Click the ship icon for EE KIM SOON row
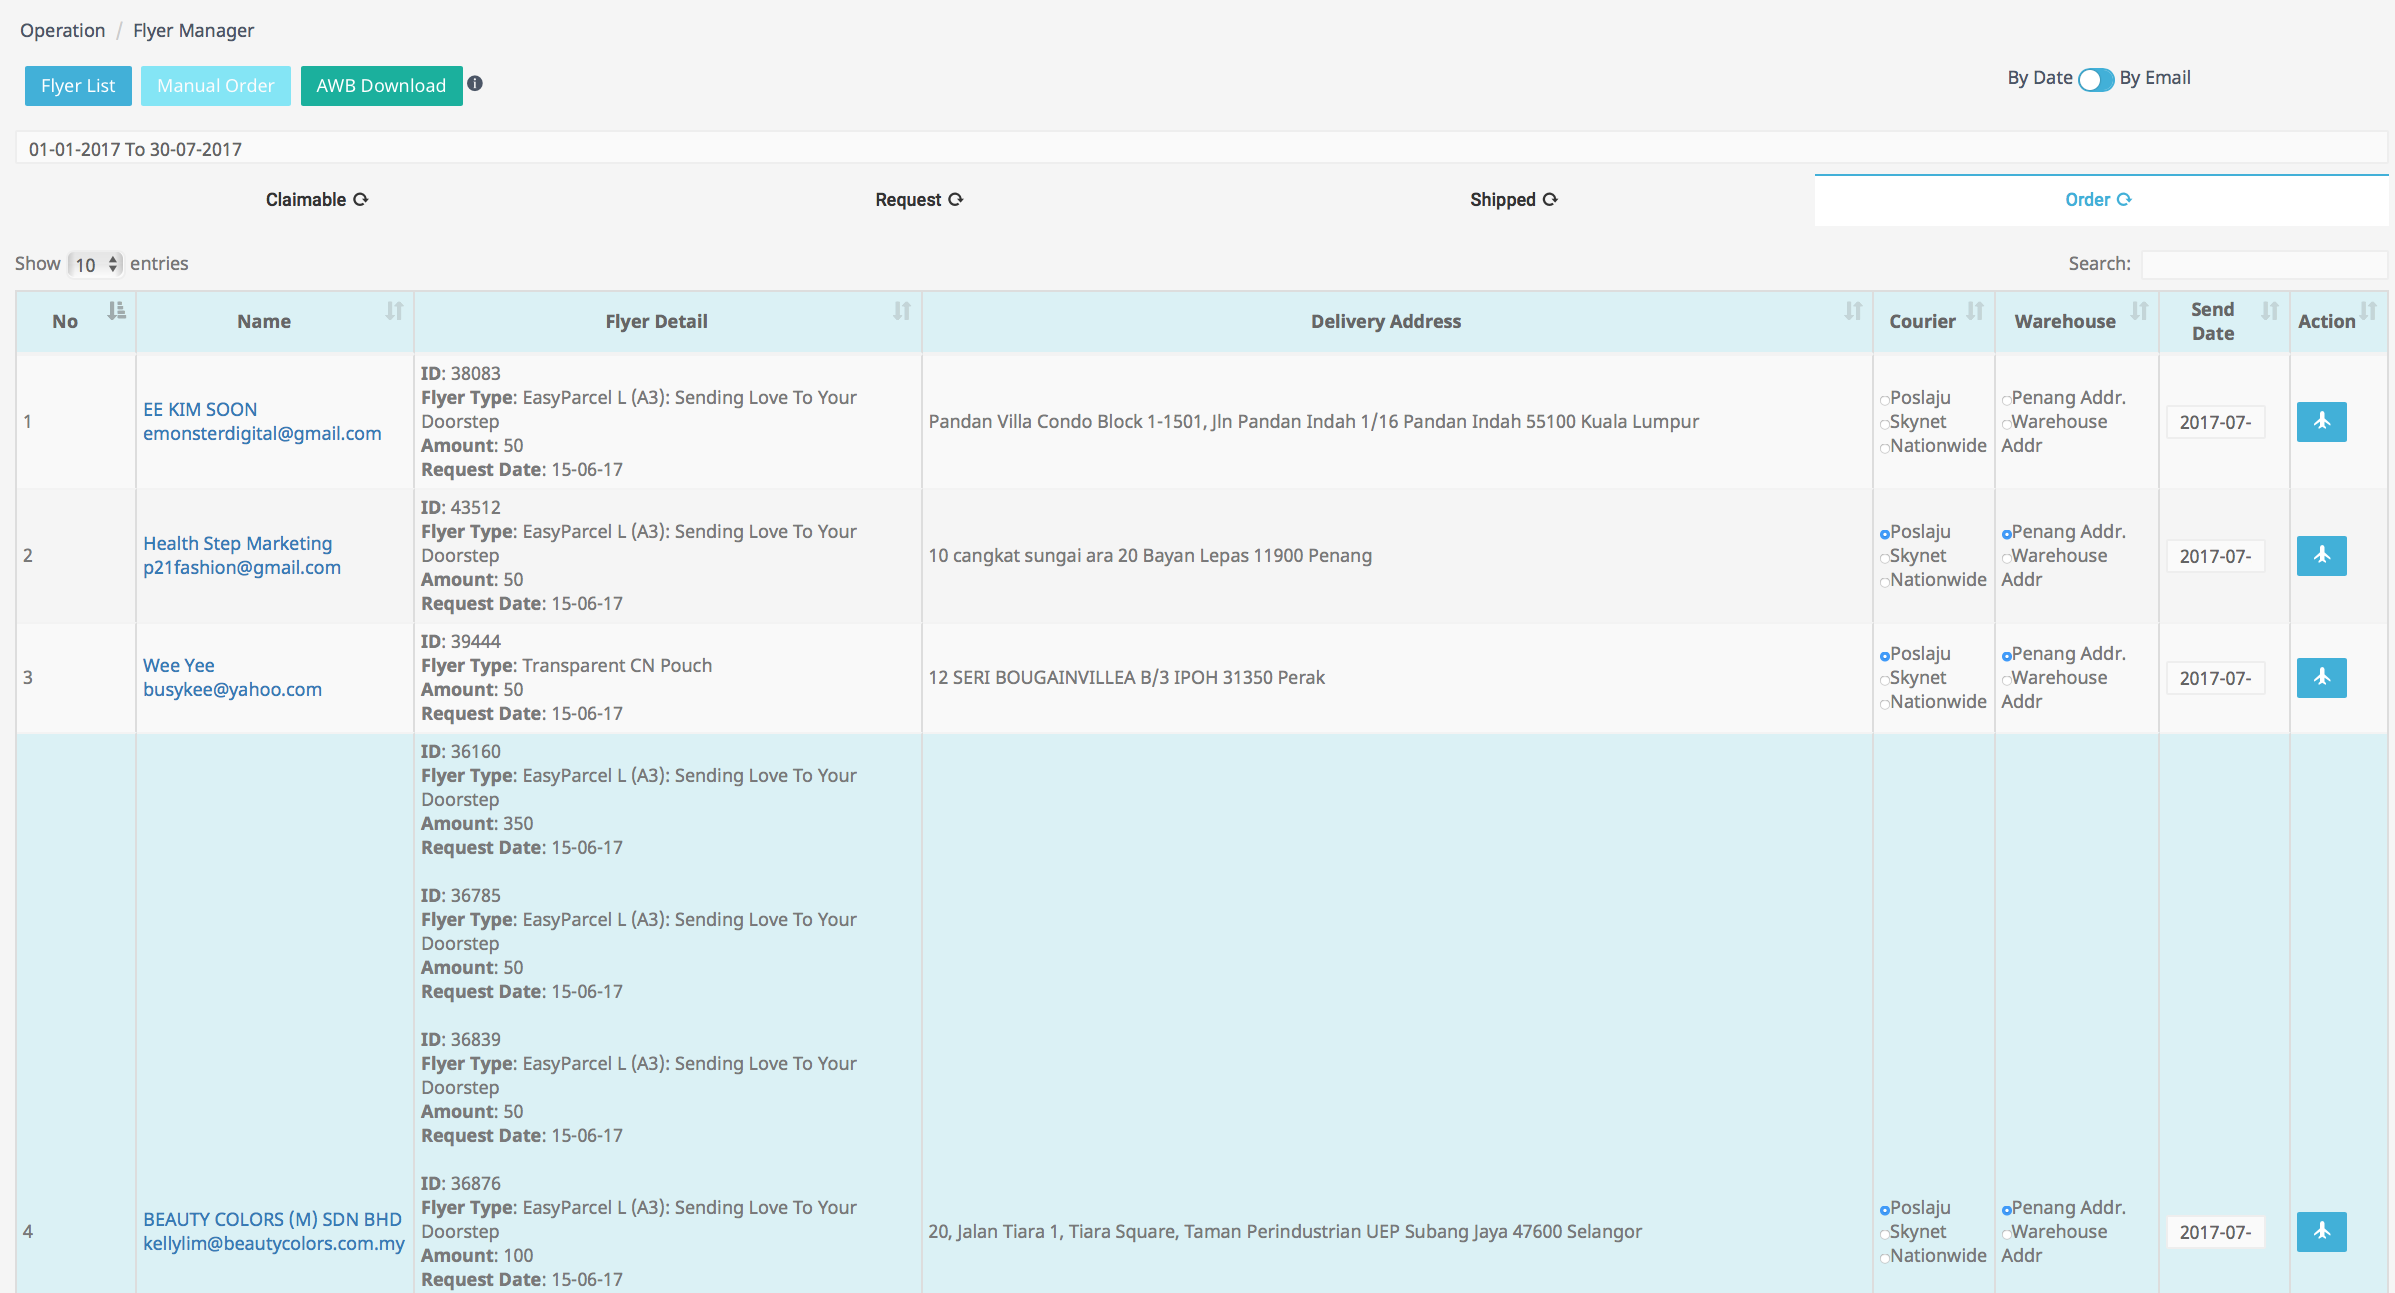 (x=2321, y=422)
